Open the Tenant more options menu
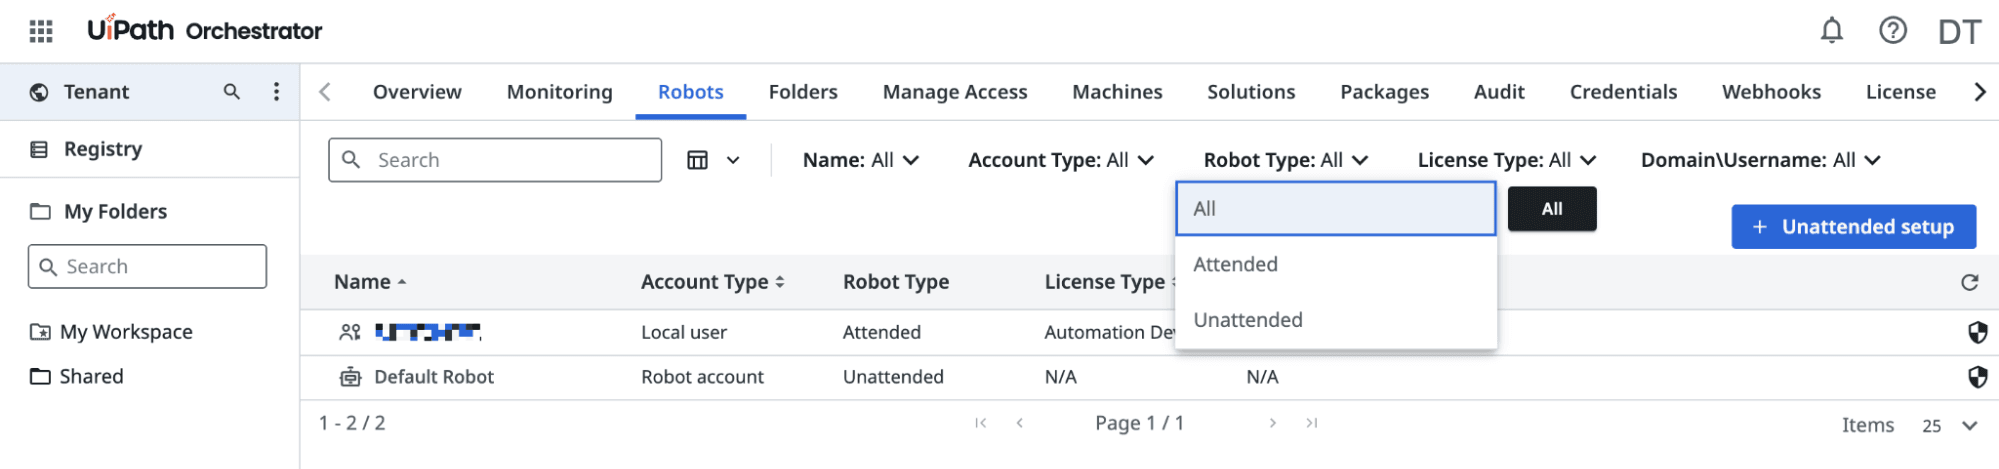 click(276, 92)
